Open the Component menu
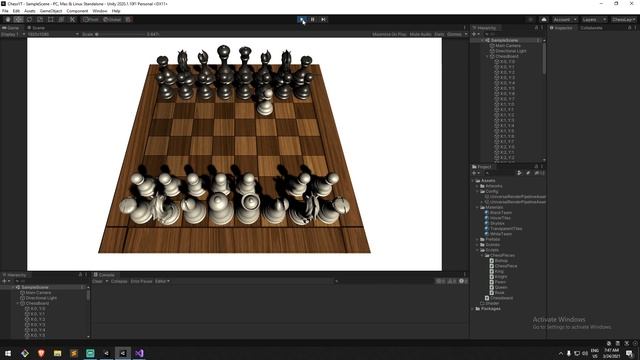Image resolution: width=640 pixels, height=360 pixels. pyautogui.click(x=77, y=11)
